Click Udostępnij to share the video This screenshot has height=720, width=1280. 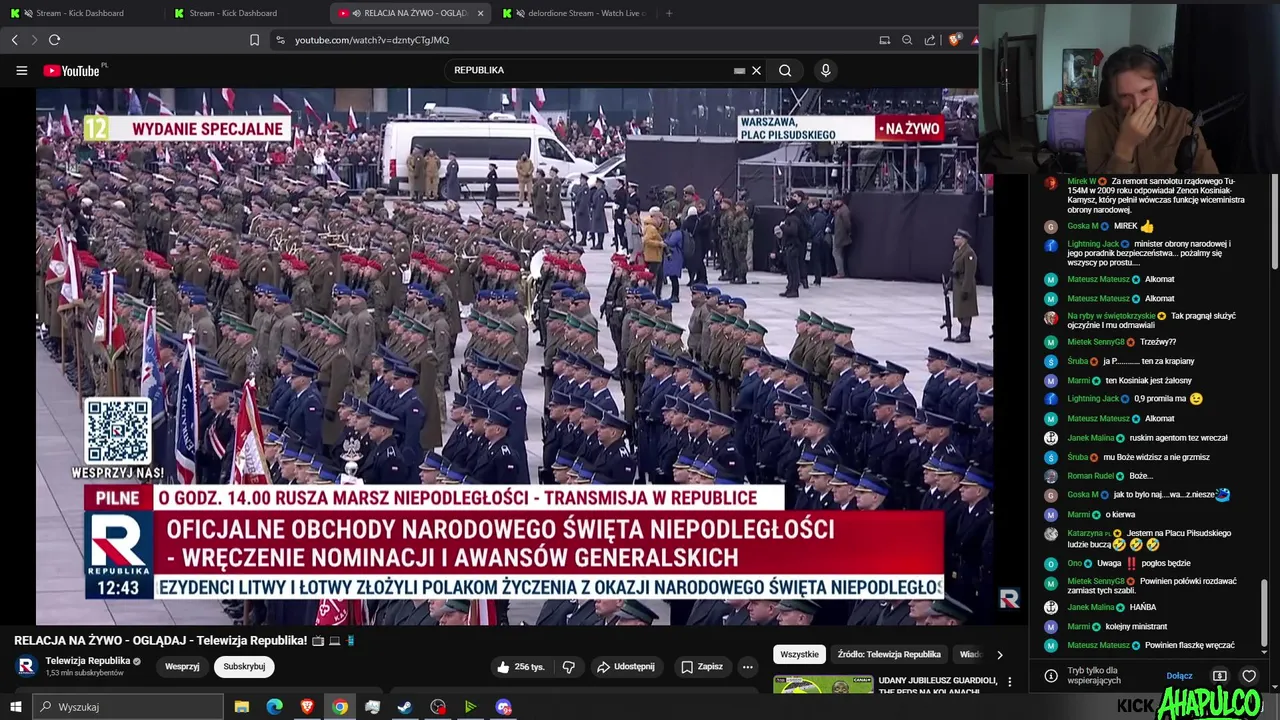point(625,667)
